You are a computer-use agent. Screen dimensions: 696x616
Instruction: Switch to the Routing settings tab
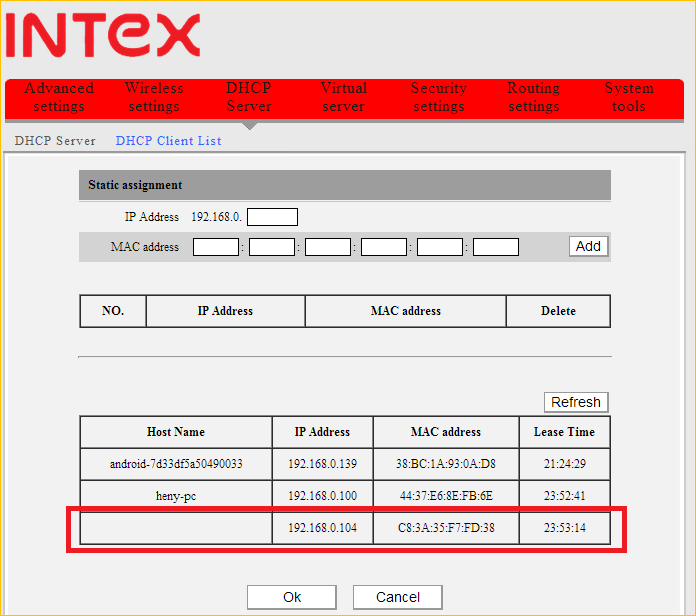click(533, 97)
